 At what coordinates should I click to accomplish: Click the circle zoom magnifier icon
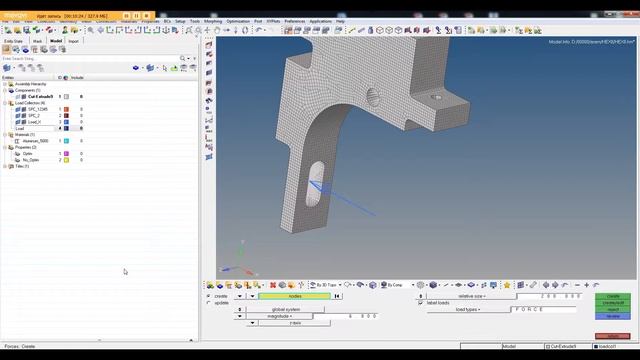point(198,30)
